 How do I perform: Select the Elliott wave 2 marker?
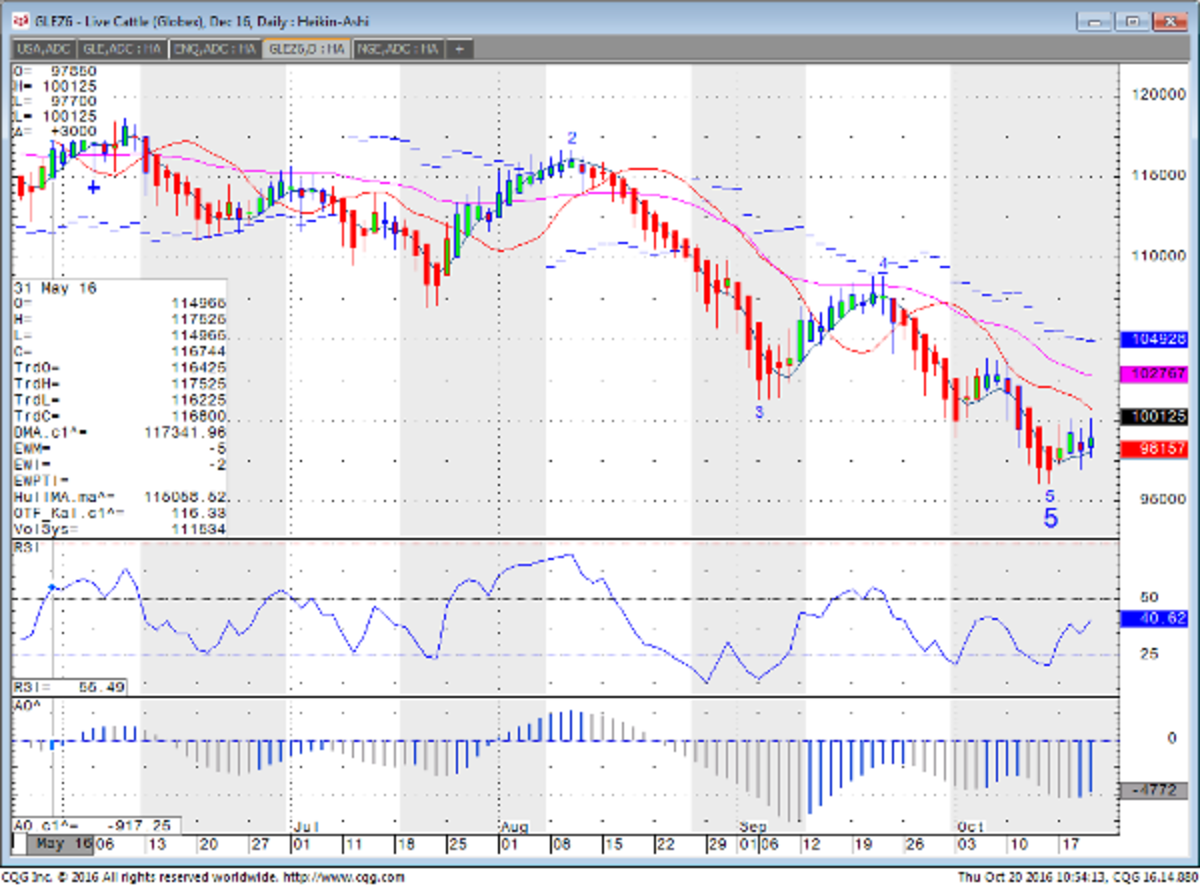572,138
